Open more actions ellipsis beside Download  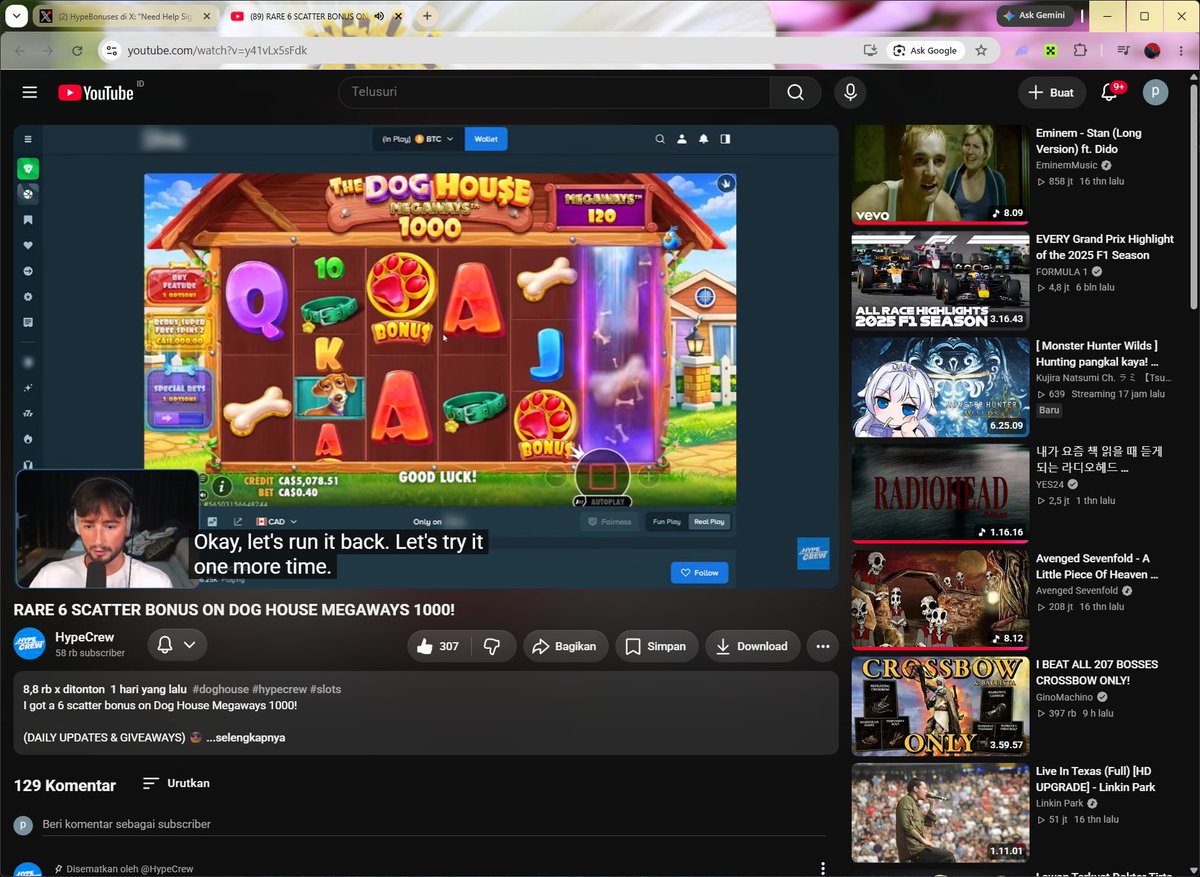[822, 646]
